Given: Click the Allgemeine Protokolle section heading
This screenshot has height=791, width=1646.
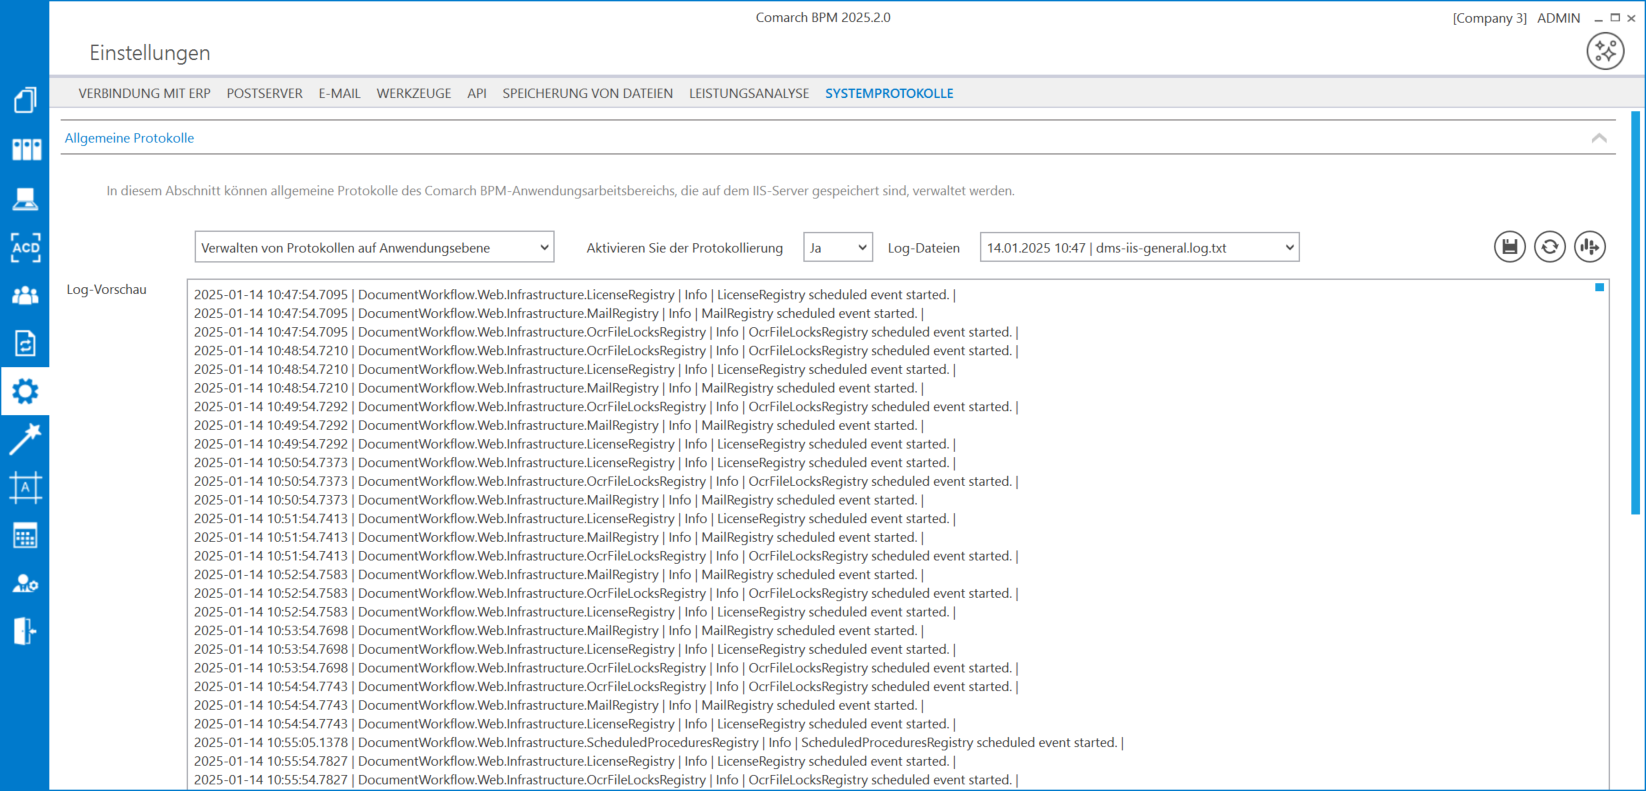Looking at the screenshot, I should click(x=129, y=138).
